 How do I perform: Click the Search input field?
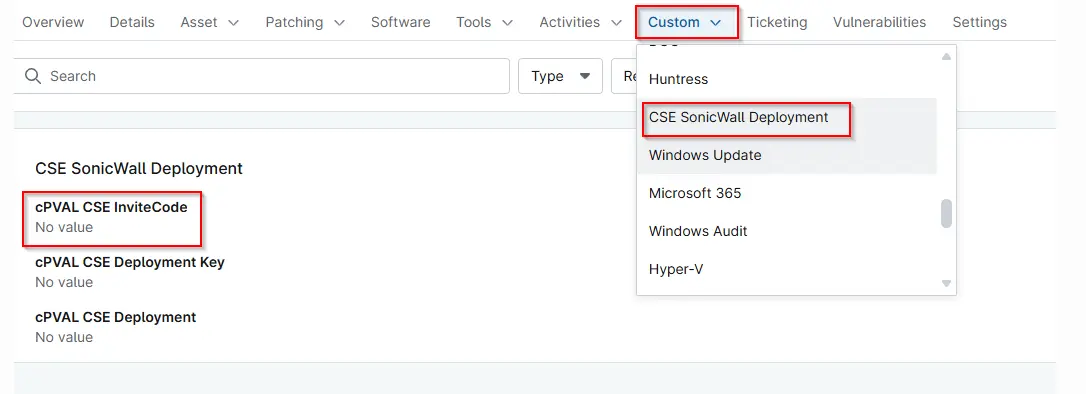pos(262,76)
